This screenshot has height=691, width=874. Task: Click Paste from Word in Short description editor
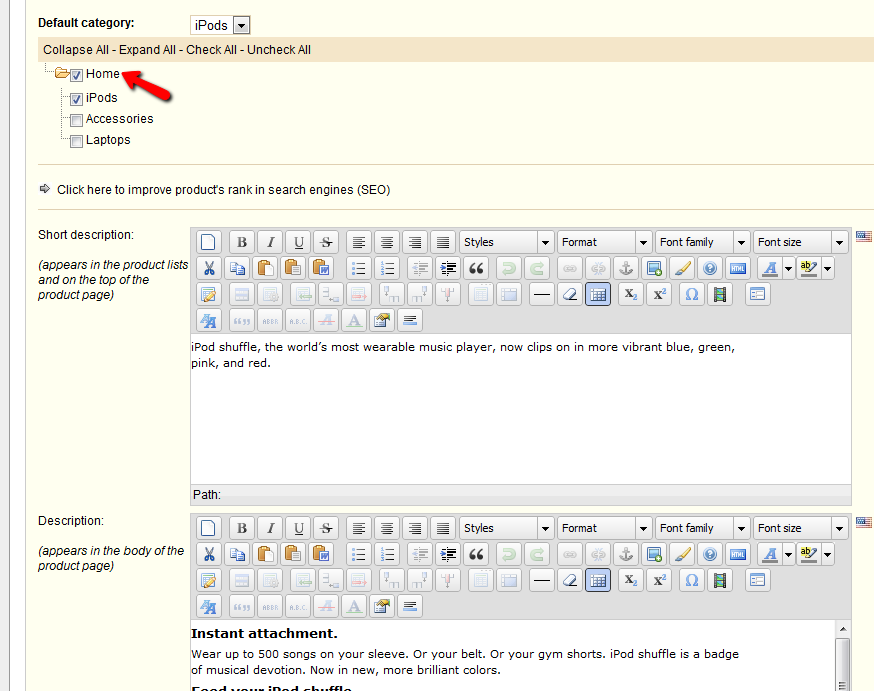(321, 269)
